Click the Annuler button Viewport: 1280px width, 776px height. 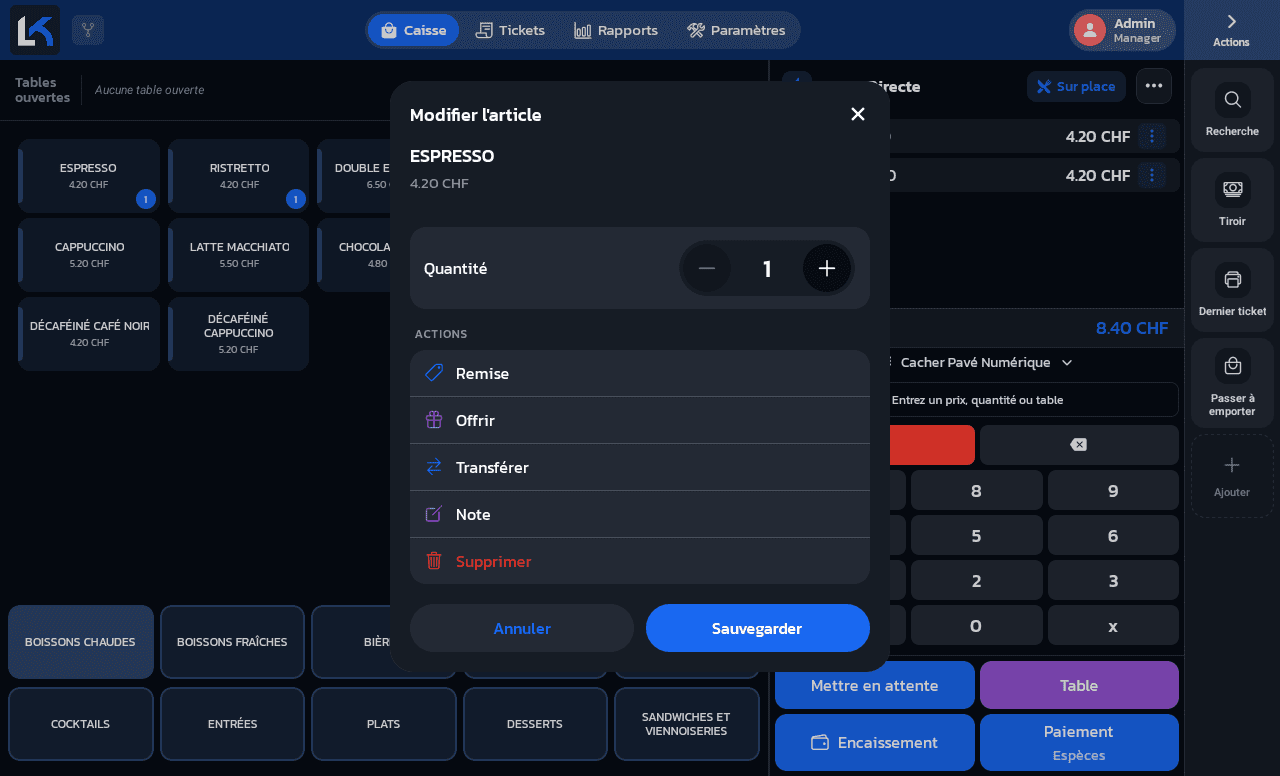coord(522,628)
